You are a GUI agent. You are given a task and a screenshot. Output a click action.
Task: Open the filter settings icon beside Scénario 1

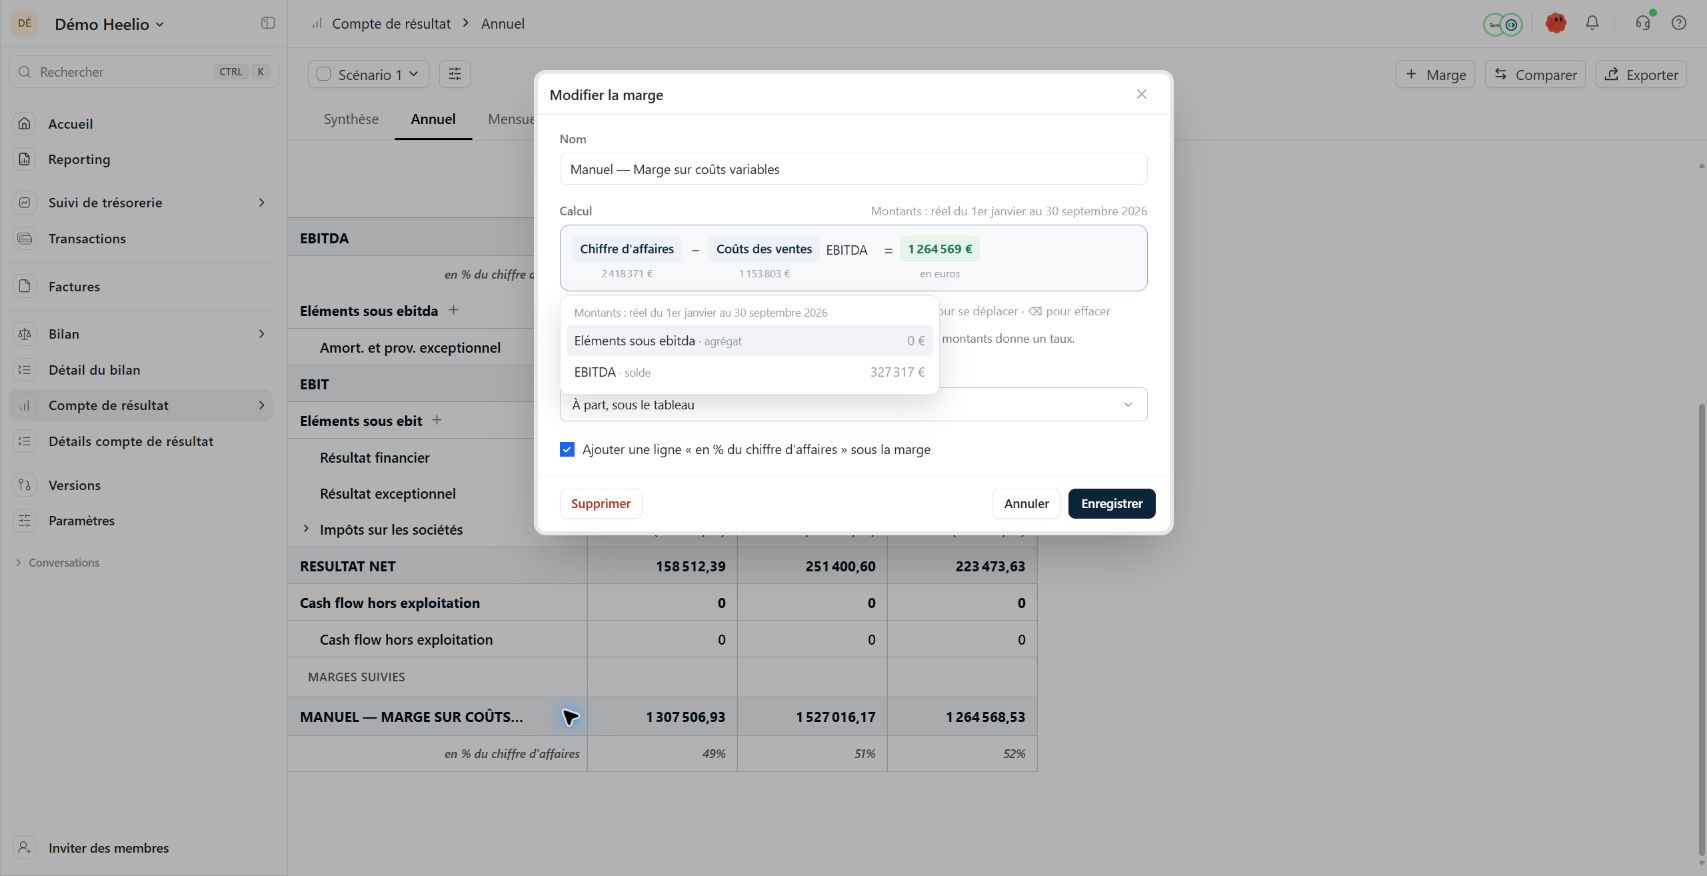(454, 74)
